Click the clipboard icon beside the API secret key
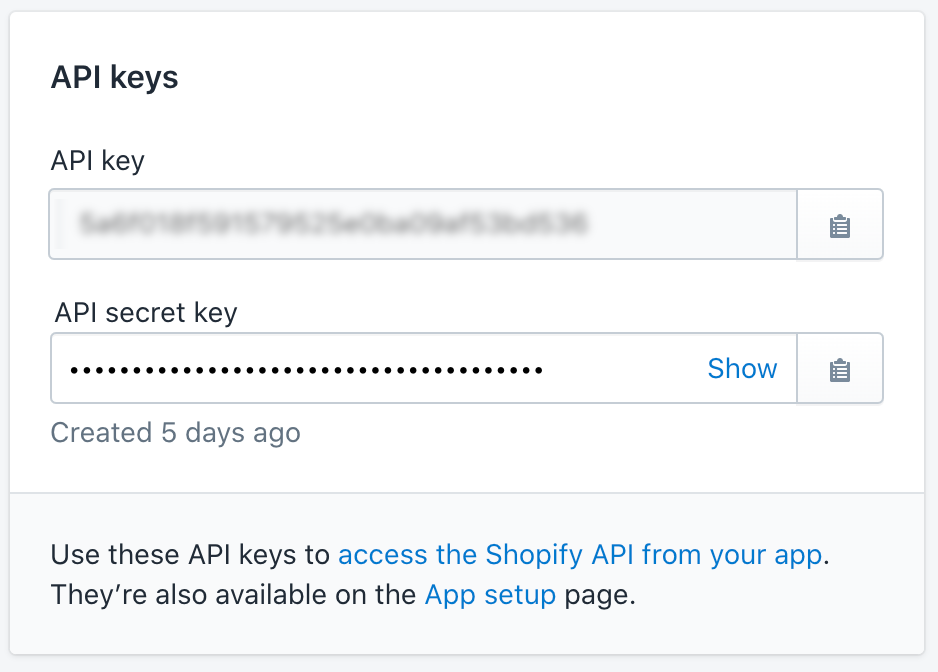This screenshot has width=938, height=672. 840,368
